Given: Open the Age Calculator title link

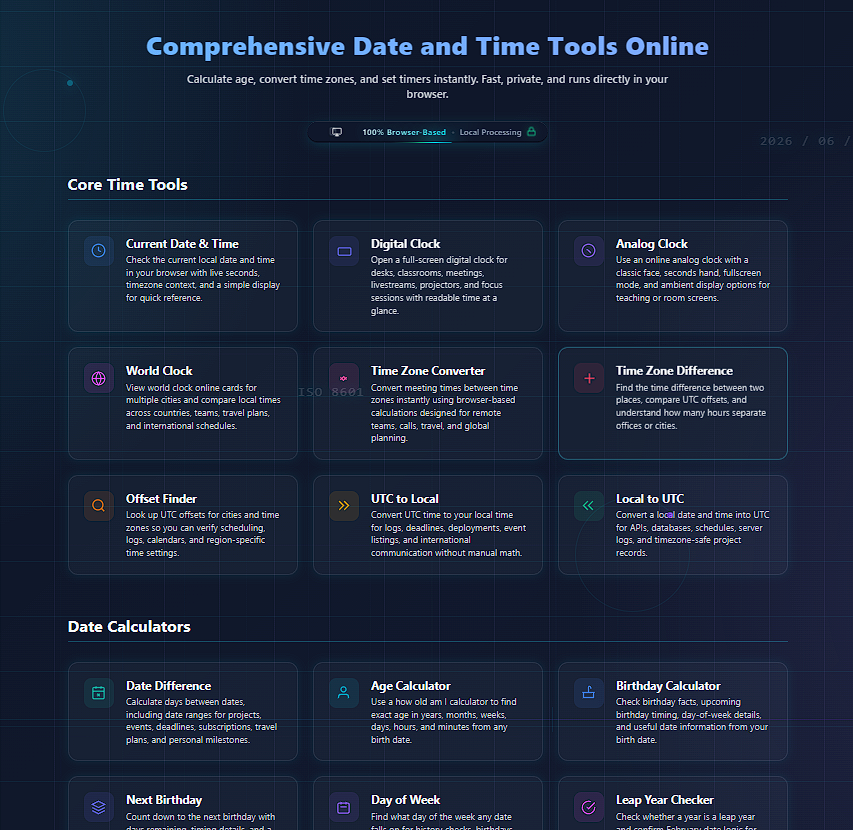Looking at the screenshot, I should tap(410, 686).
